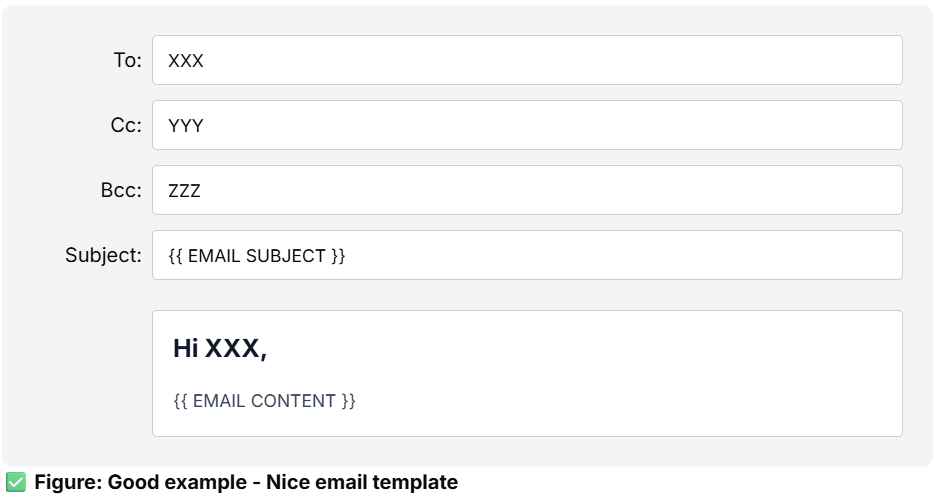Click the email body text area
The width and height of the screenshot is (939, 504).
coord(527,374)
